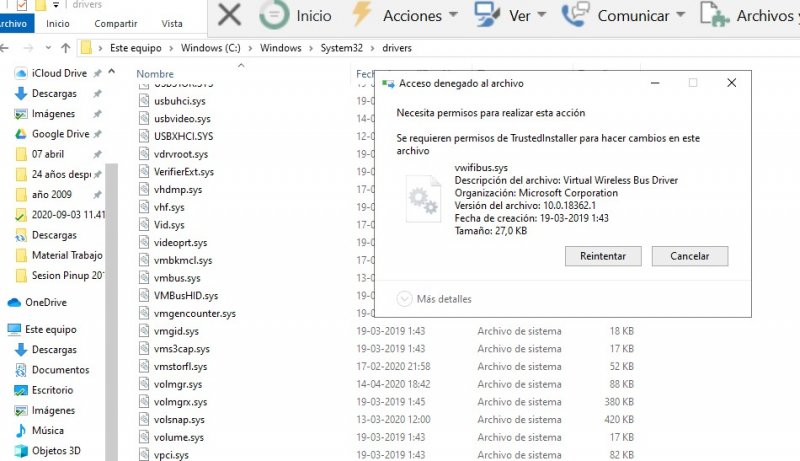Select 'Este equipo' in navigation pane
800x461 pixels.
click(x=50, y=329)
